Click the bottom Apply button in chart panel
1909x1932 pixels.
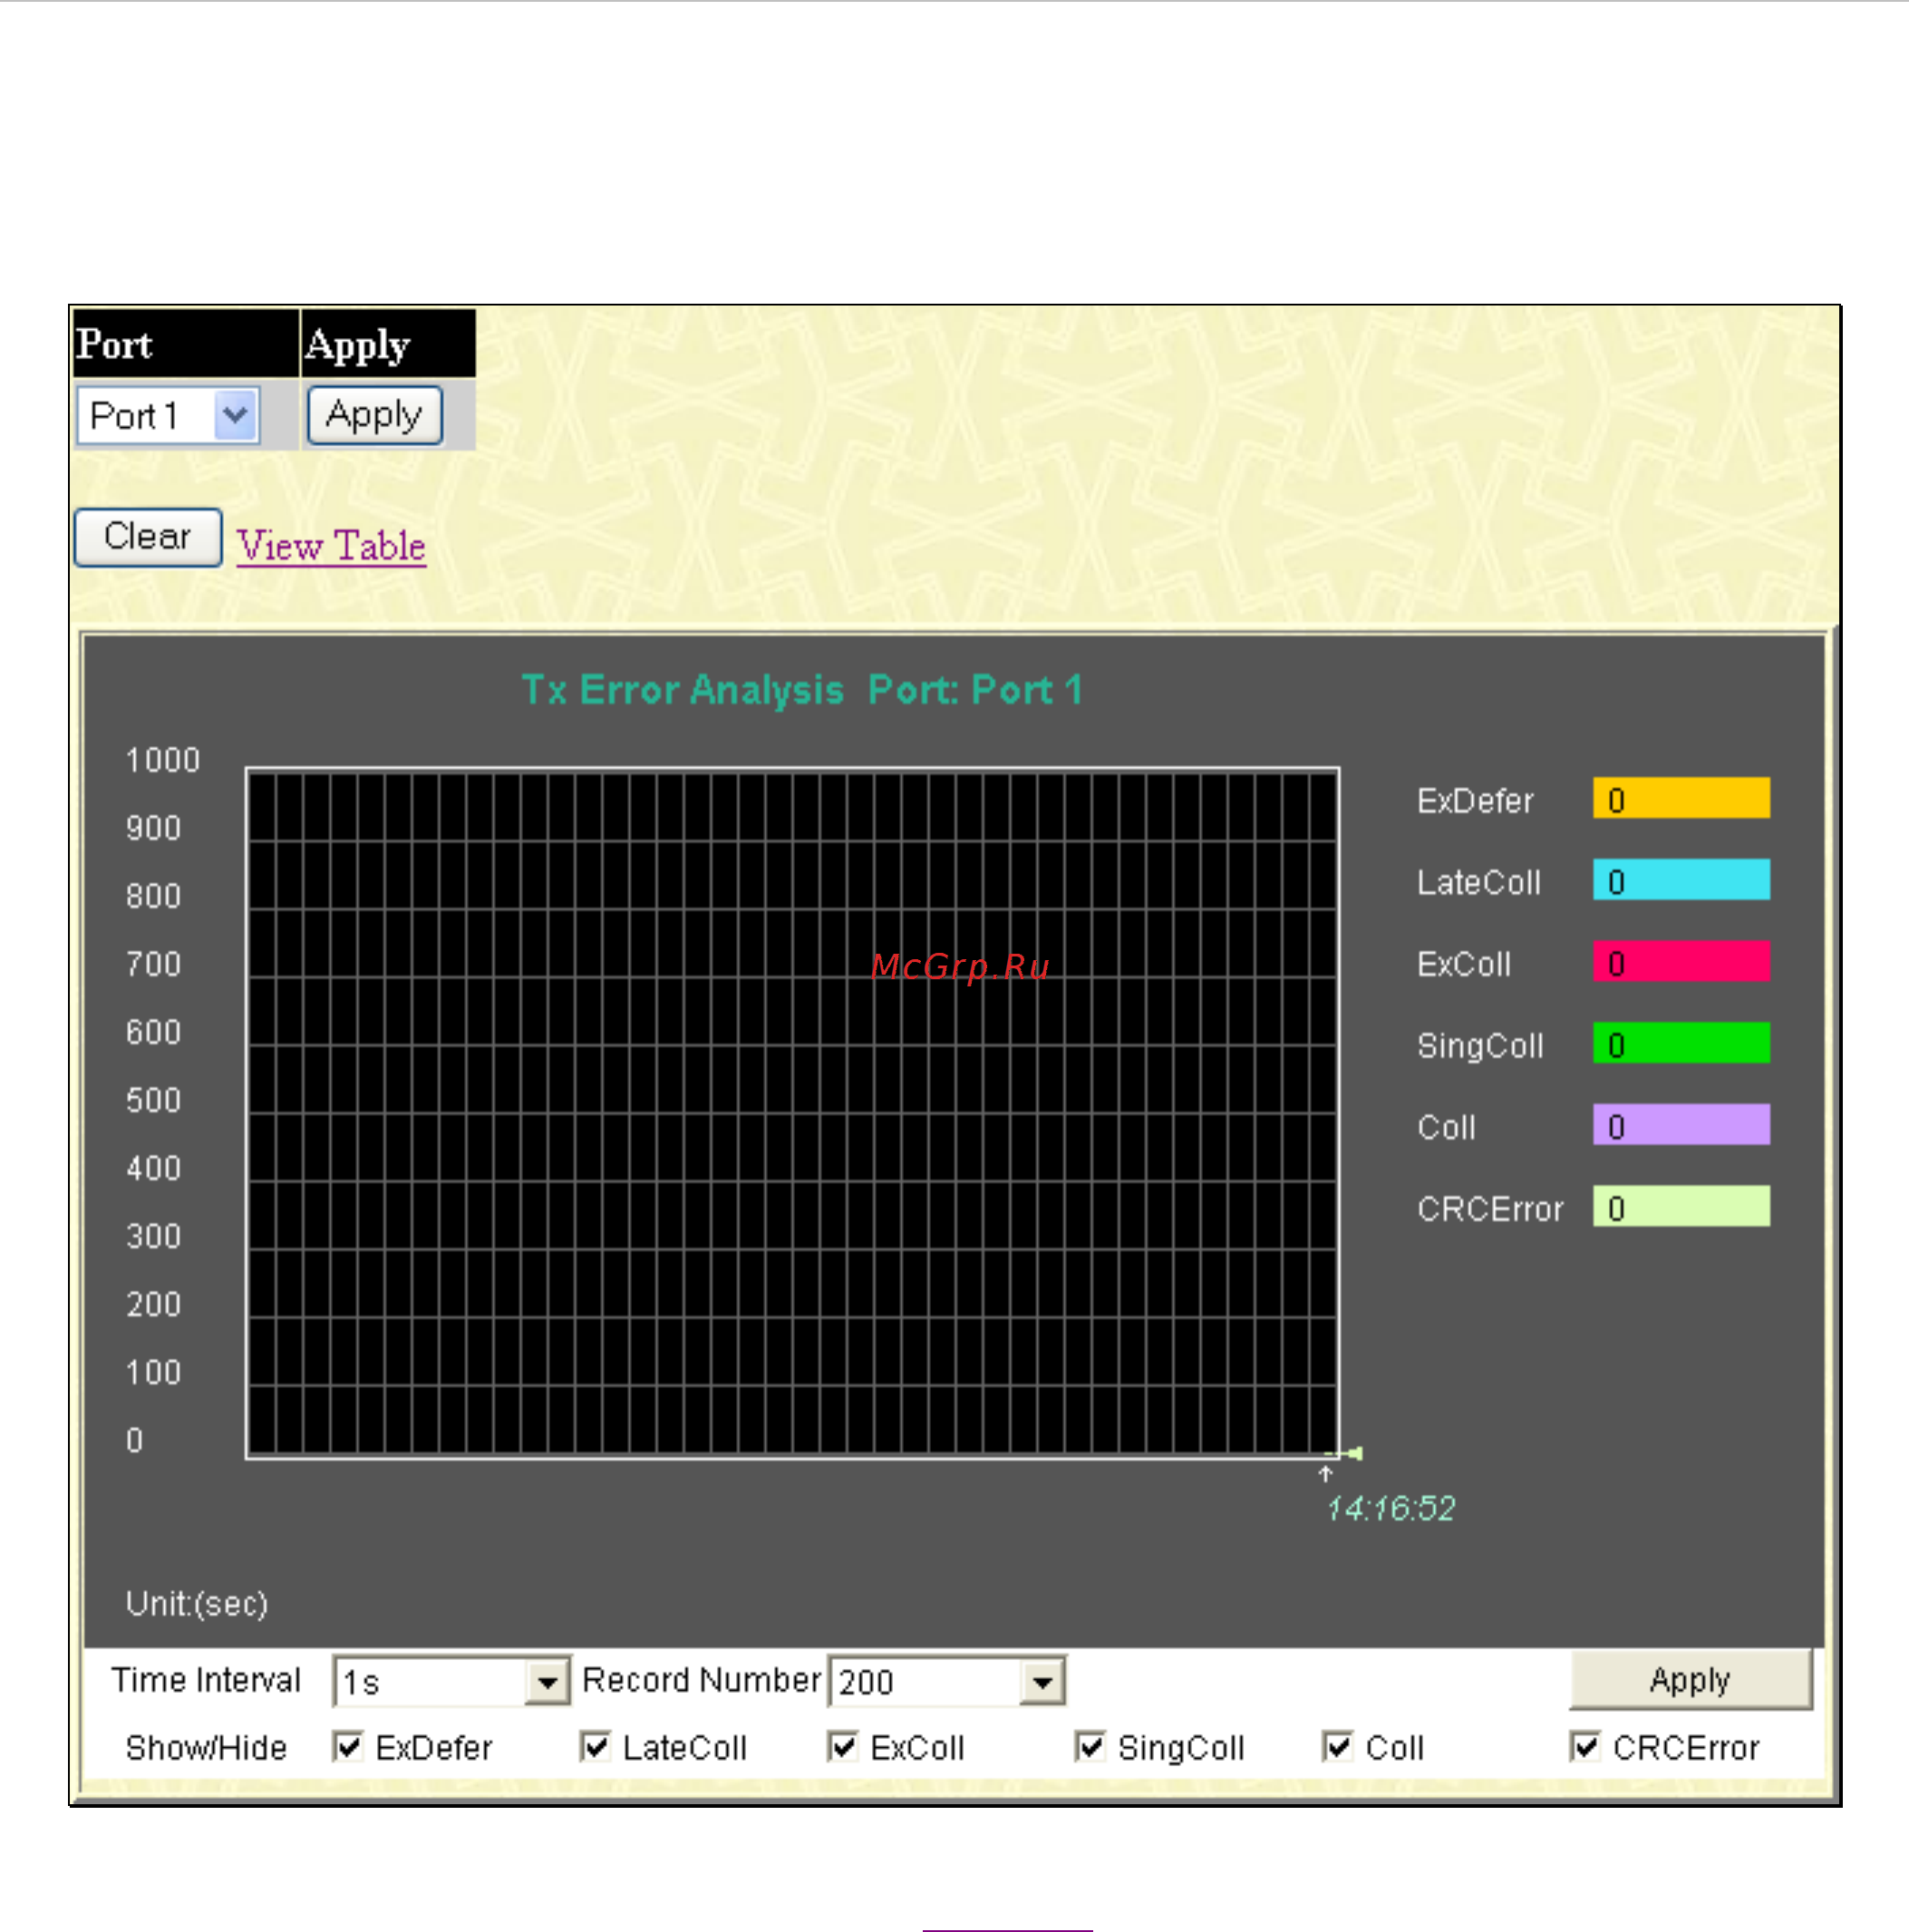(x=1690, y=1680)
